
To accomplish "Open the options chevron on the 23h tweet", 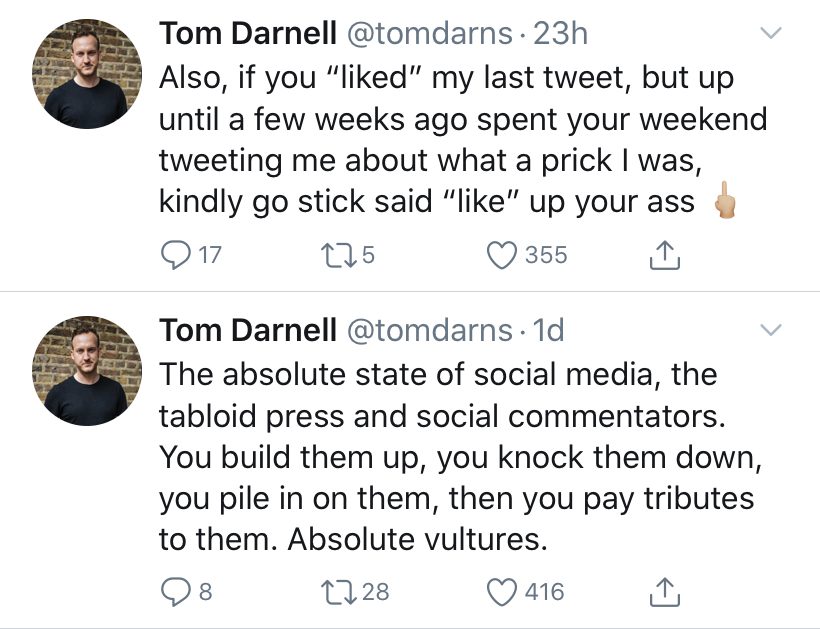I will point(769,33).
